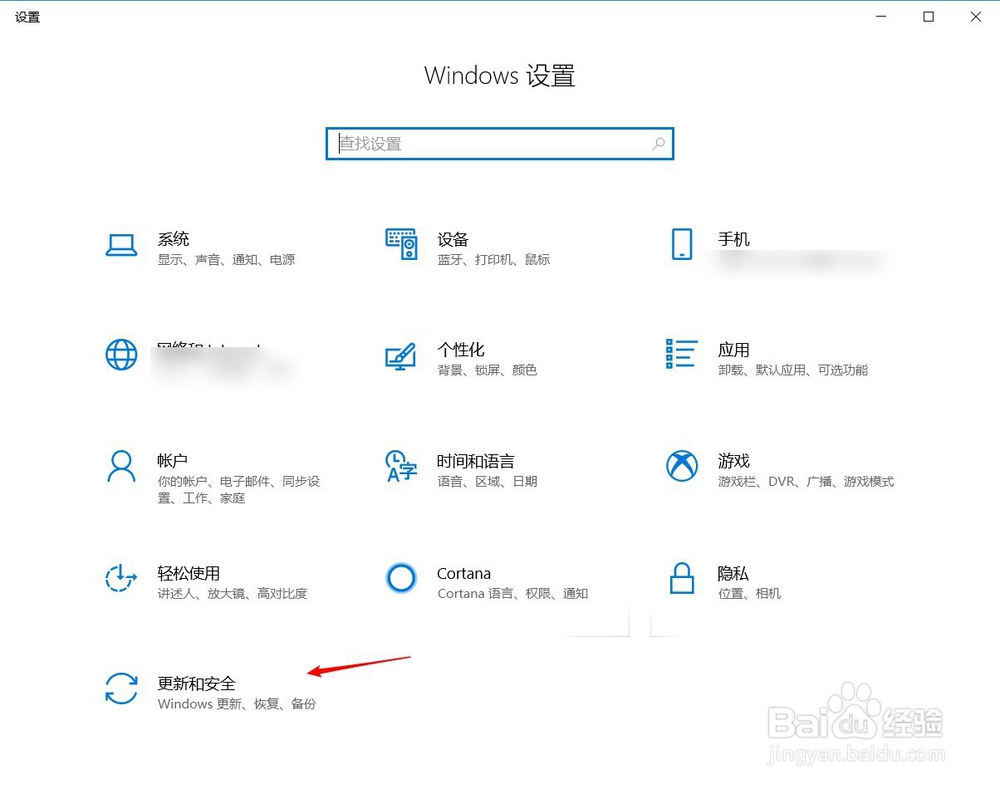Viewport: 1000px width, 789px height.
Task: Open the 轻松使用 dashed clock icon
Action: tap(121, 578)
